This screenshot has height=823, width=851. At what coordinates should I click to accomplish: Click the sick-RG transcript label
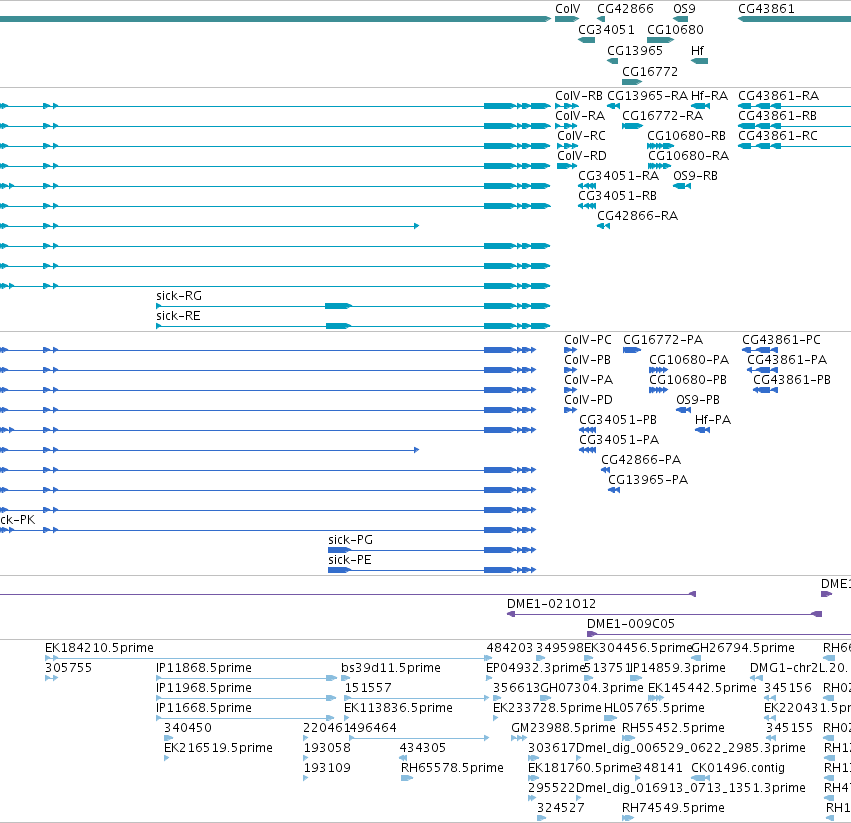[x=179, y=296]
